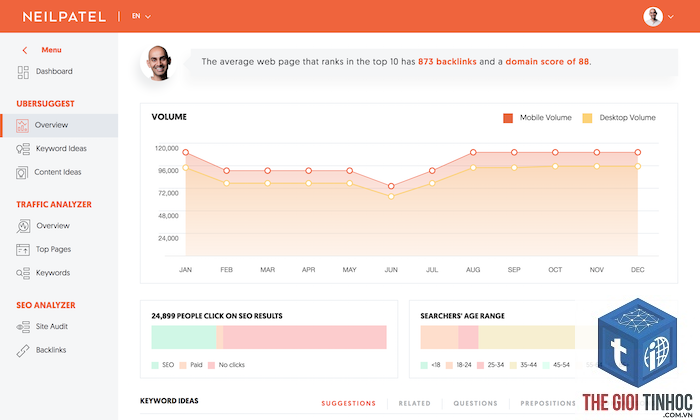Select the Traffic Analyzer Overview magnifier icon
700x420 pixels.
tap(23, 226)
